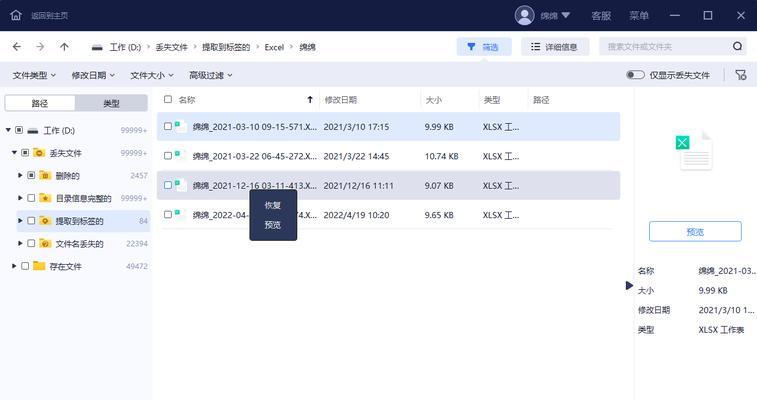Sort by the 类型 column header
Screen dimensions: 757x400
[x=492, y=100]
